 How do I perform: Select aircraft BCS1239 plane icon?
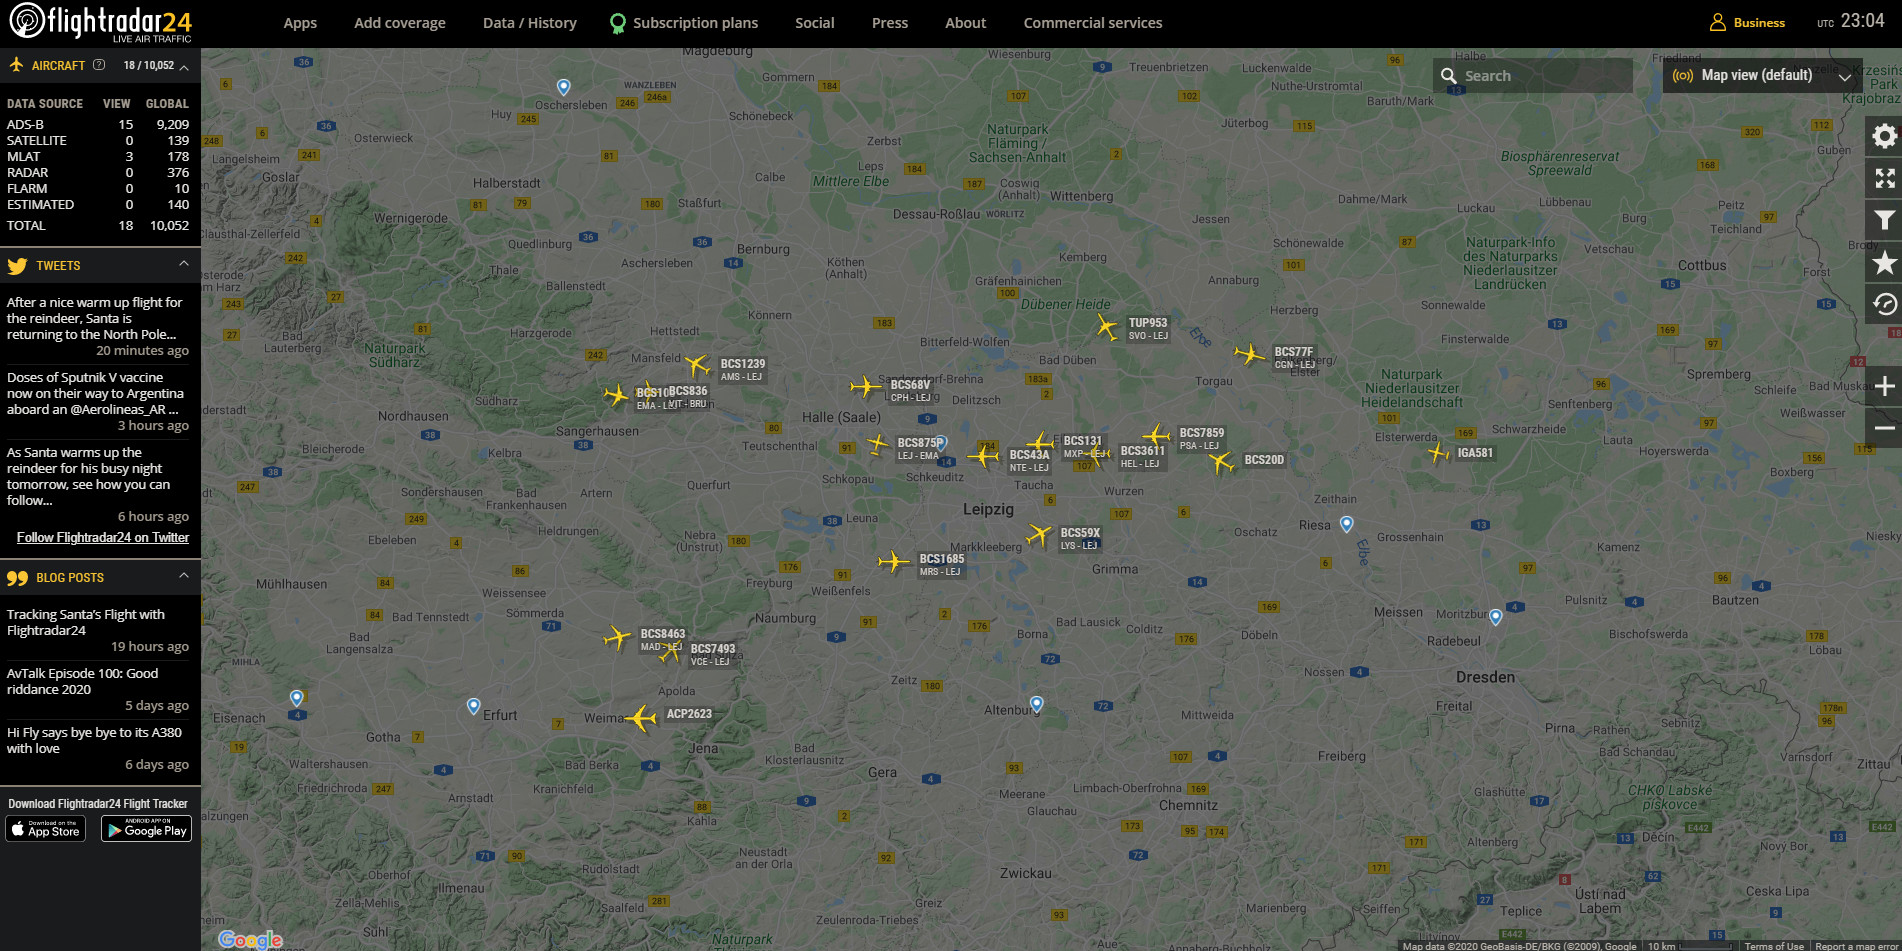(697, 365)
